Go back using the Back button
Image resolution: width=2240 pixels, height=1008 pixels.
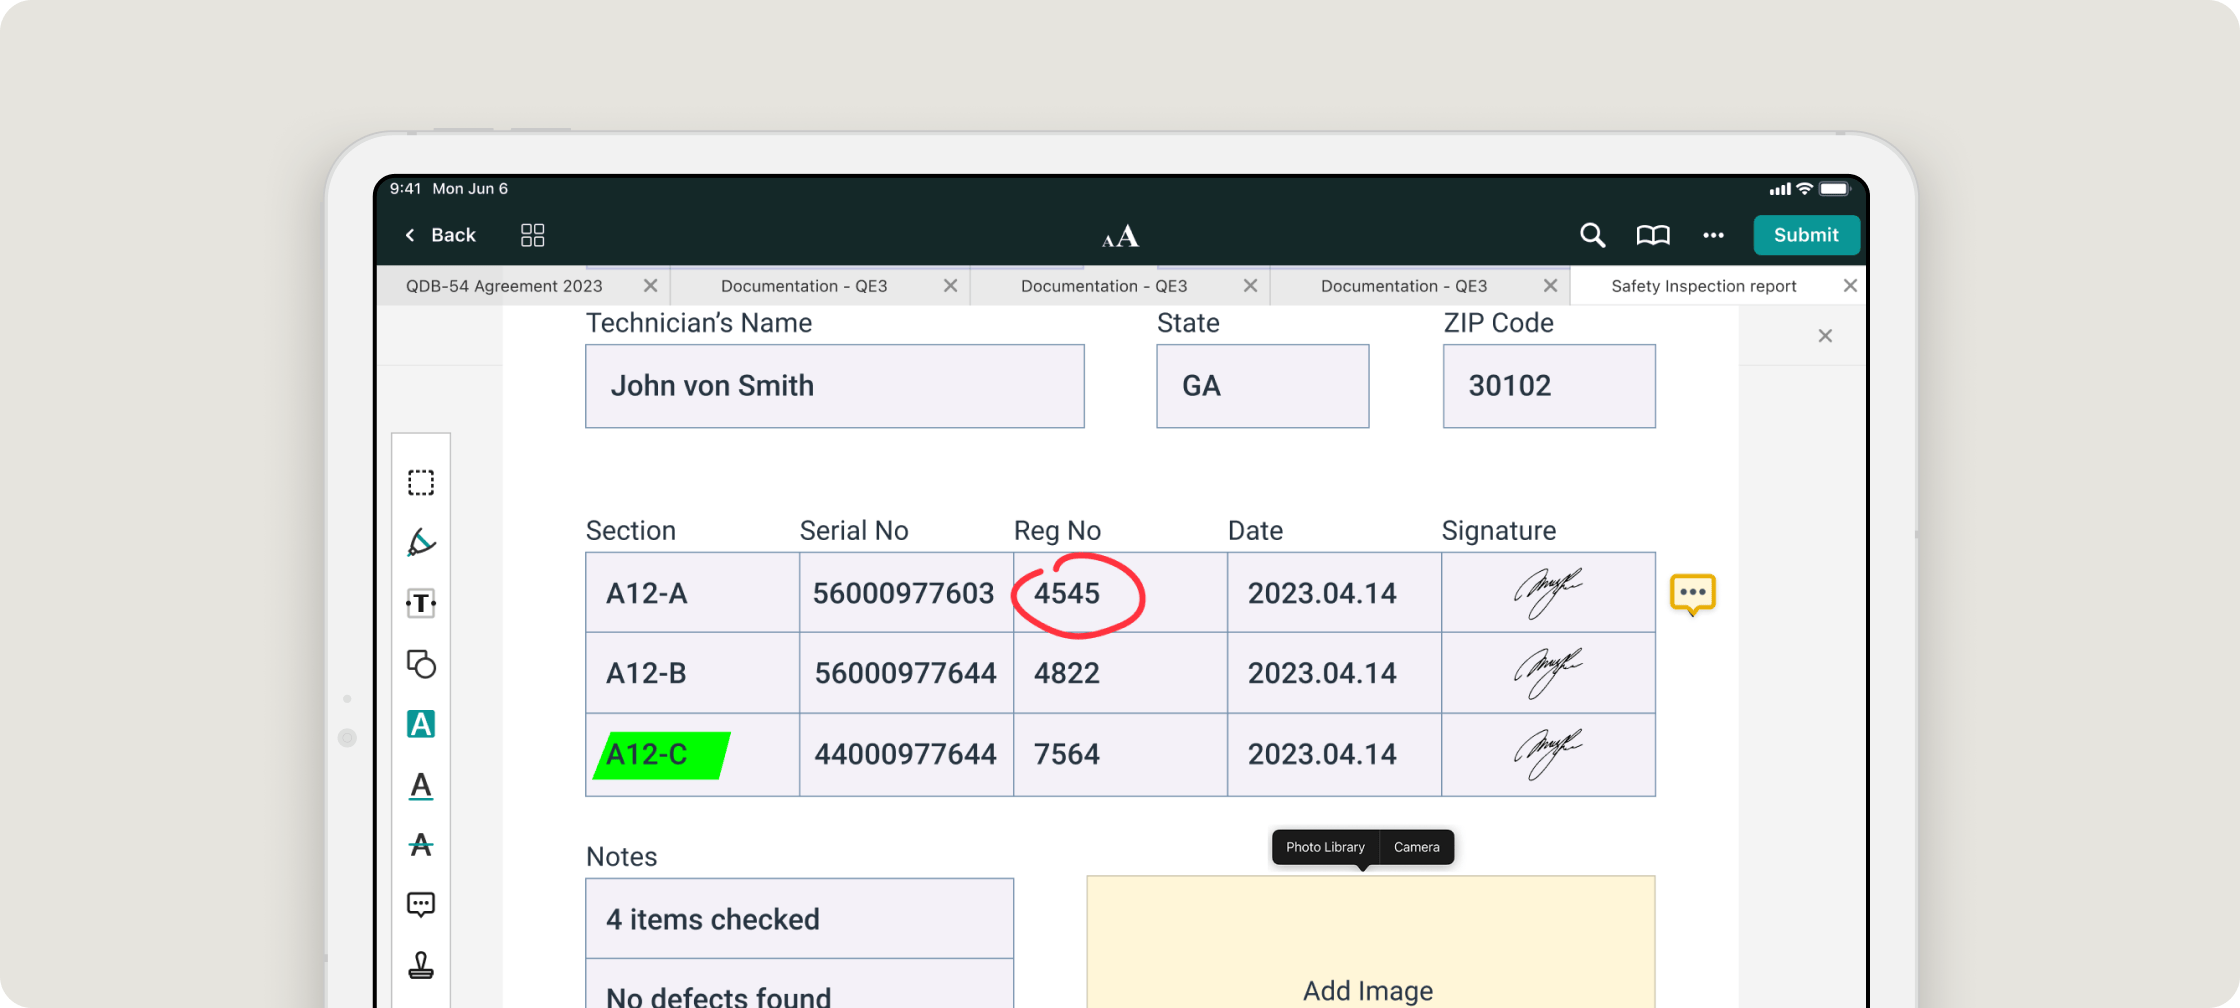[x=440, y=235]
